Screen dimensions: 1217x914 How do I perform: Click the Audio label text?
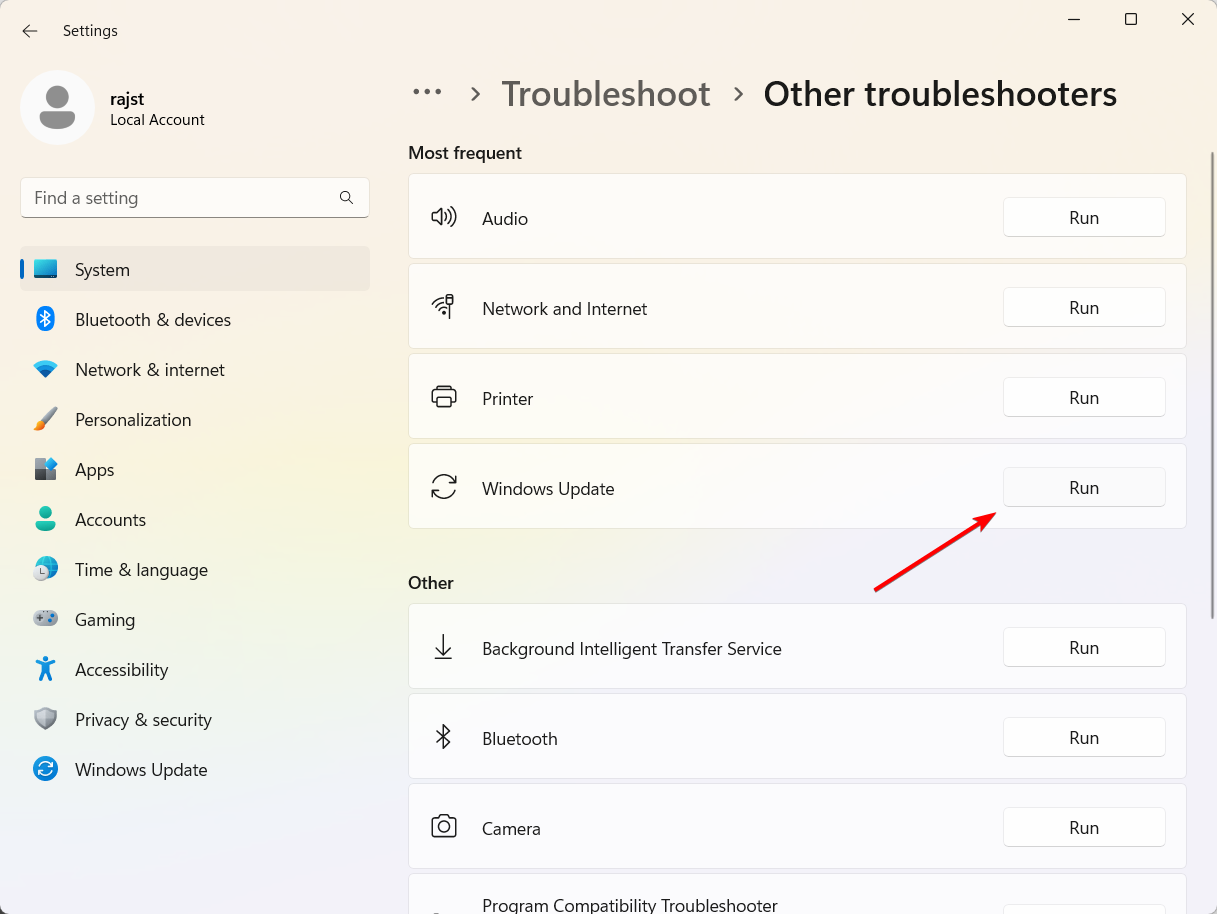505,219
